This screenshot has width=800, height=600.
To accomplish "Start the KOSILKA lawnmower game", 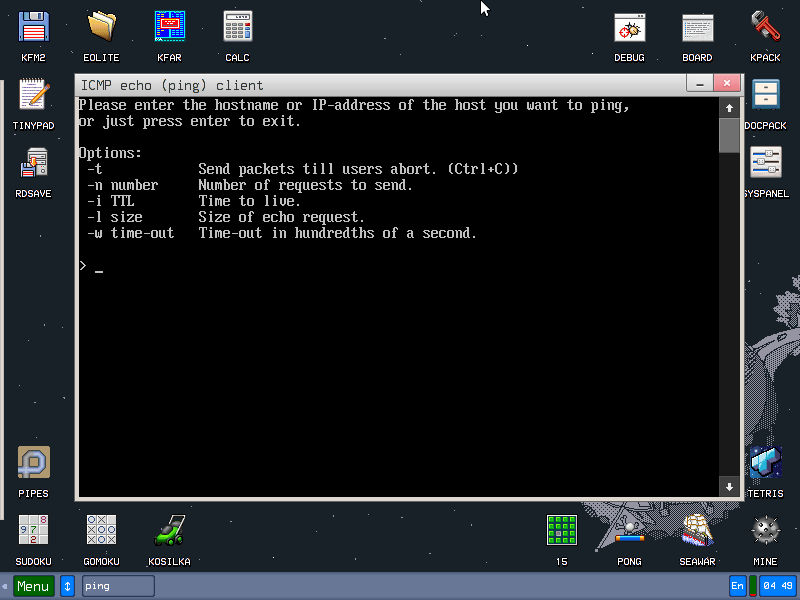I will tap(169, 530).
